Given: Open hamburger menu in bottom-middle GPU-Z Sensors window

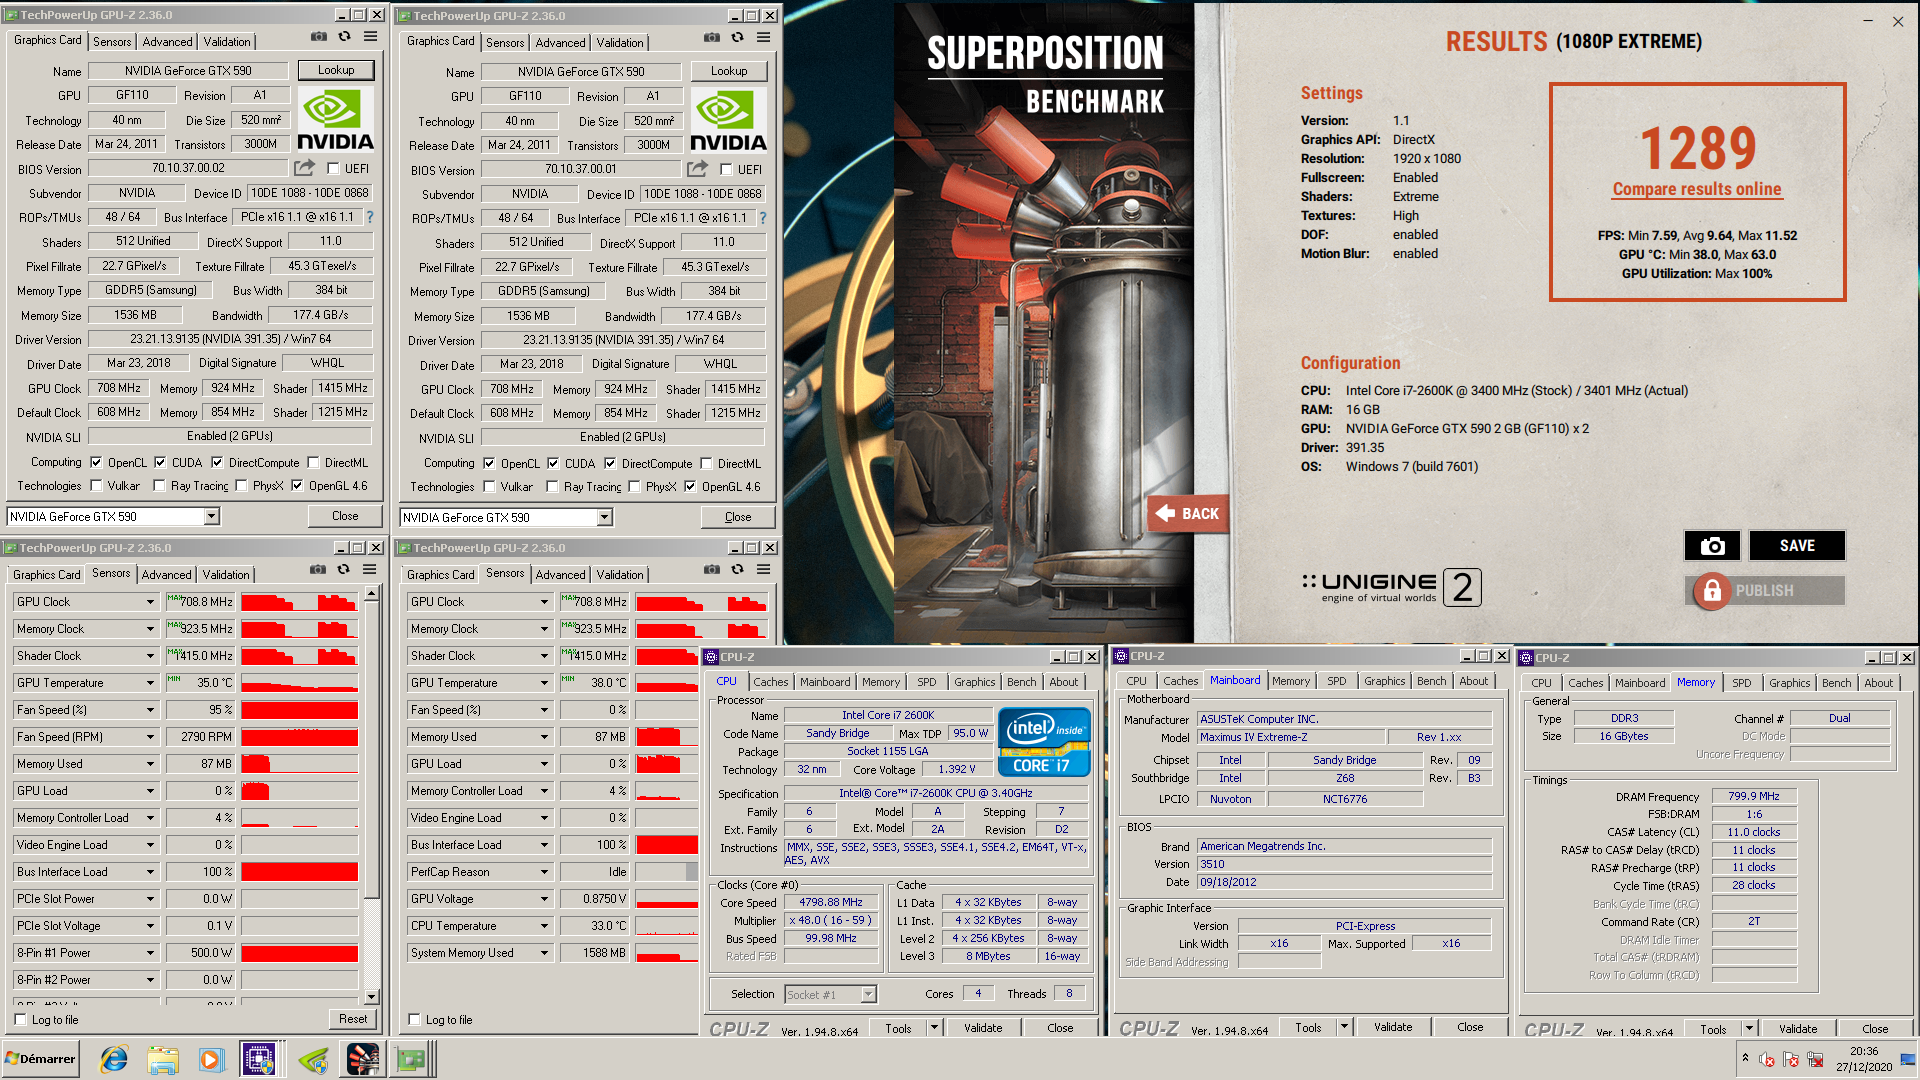Looking at the screenshot, I should [763, 569].
